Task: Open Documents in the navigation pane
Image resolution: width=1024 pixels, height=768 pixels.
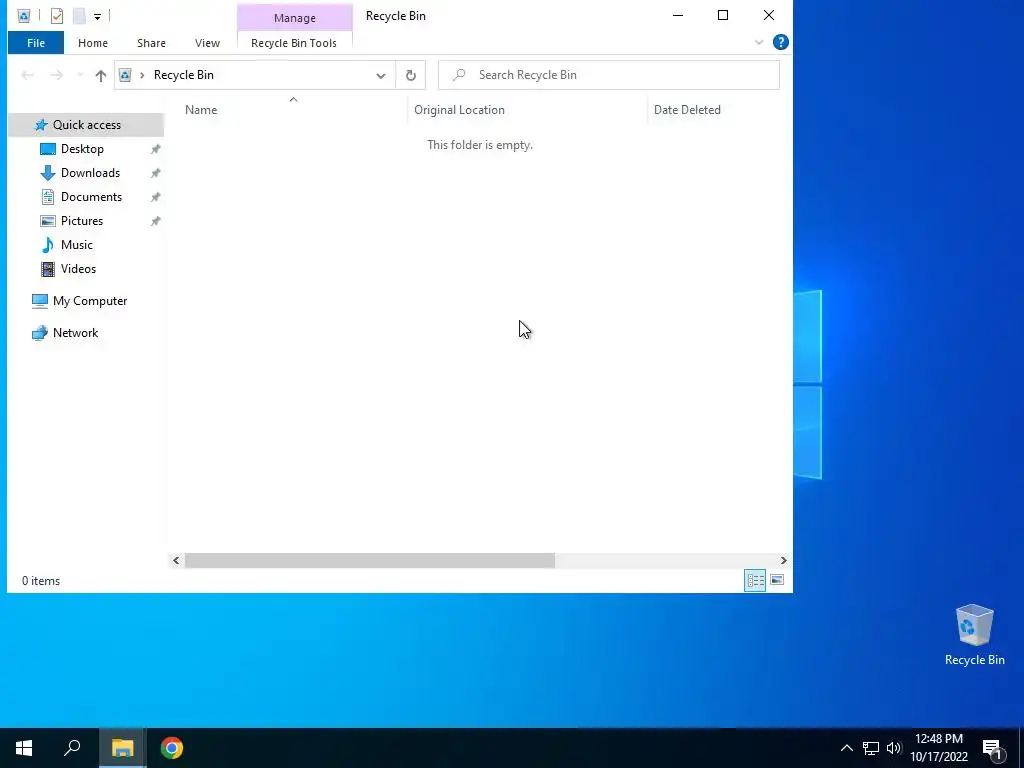Action: coord(91,197)
